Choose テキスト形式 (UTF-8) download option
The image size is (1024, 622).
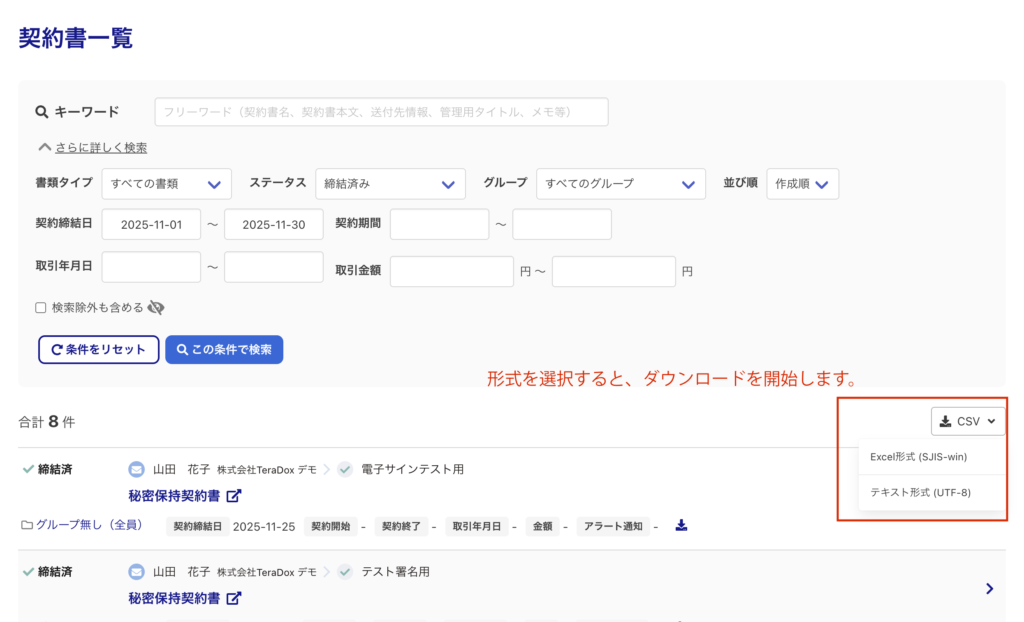920,492
